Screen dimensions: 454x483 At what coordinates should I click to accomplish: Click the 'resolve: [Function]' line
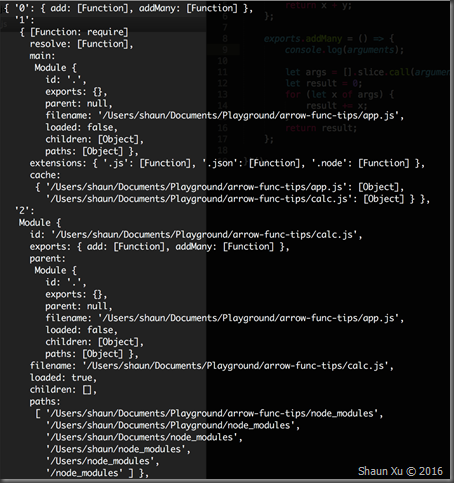pyautogui.click(x=81, y=44)
